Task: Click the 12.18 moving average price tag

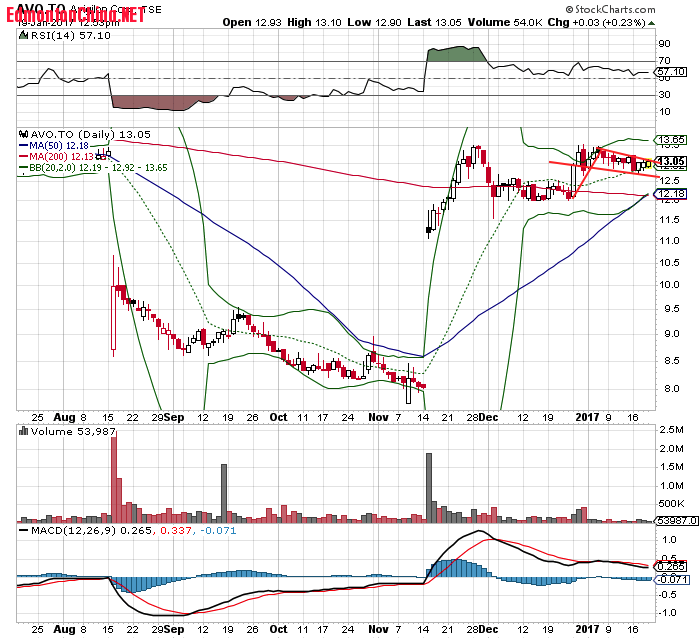Action: (x=671, y=194)
